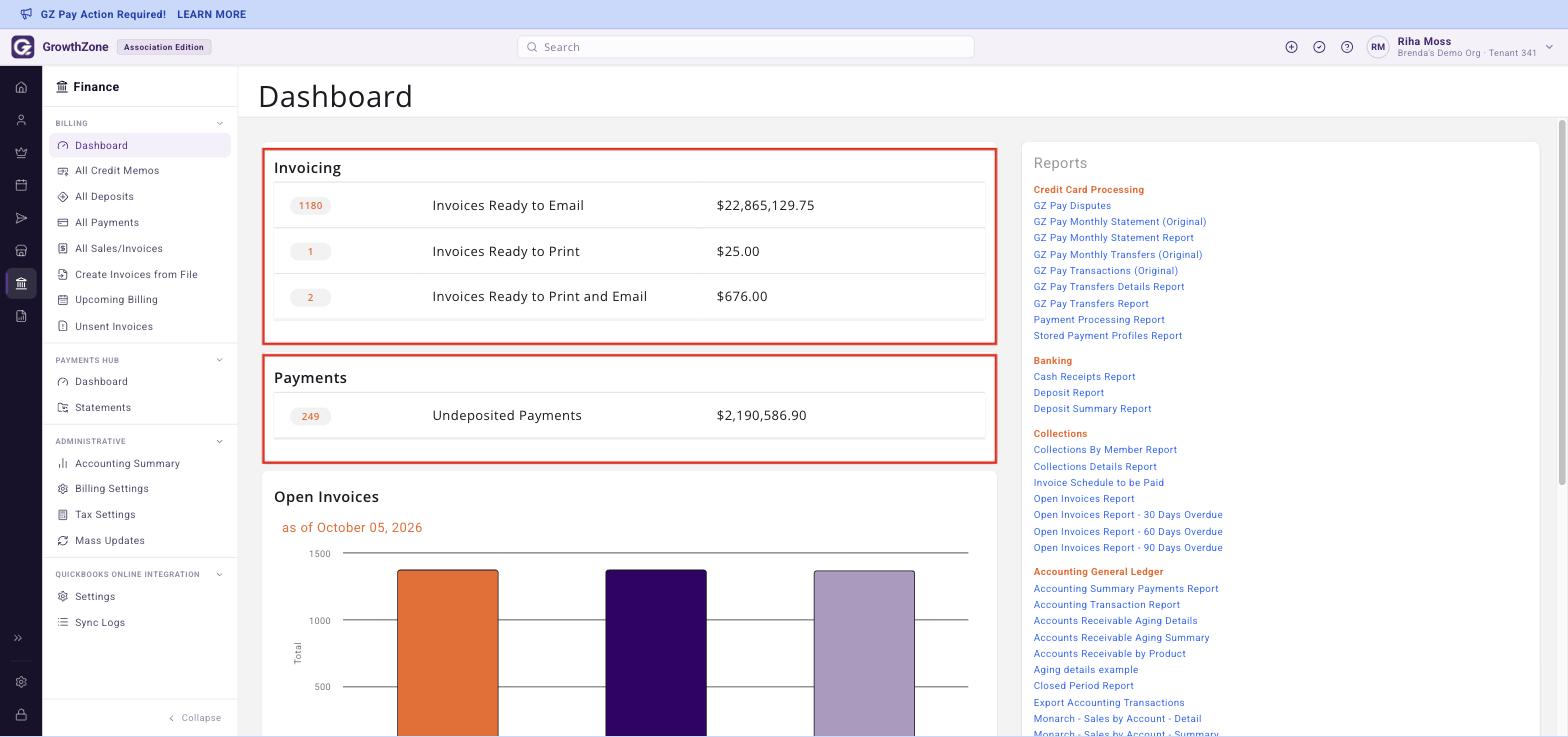Collapse the Payments Hub section
Viewport: 1568px width, 737px height.
point(220,360)
